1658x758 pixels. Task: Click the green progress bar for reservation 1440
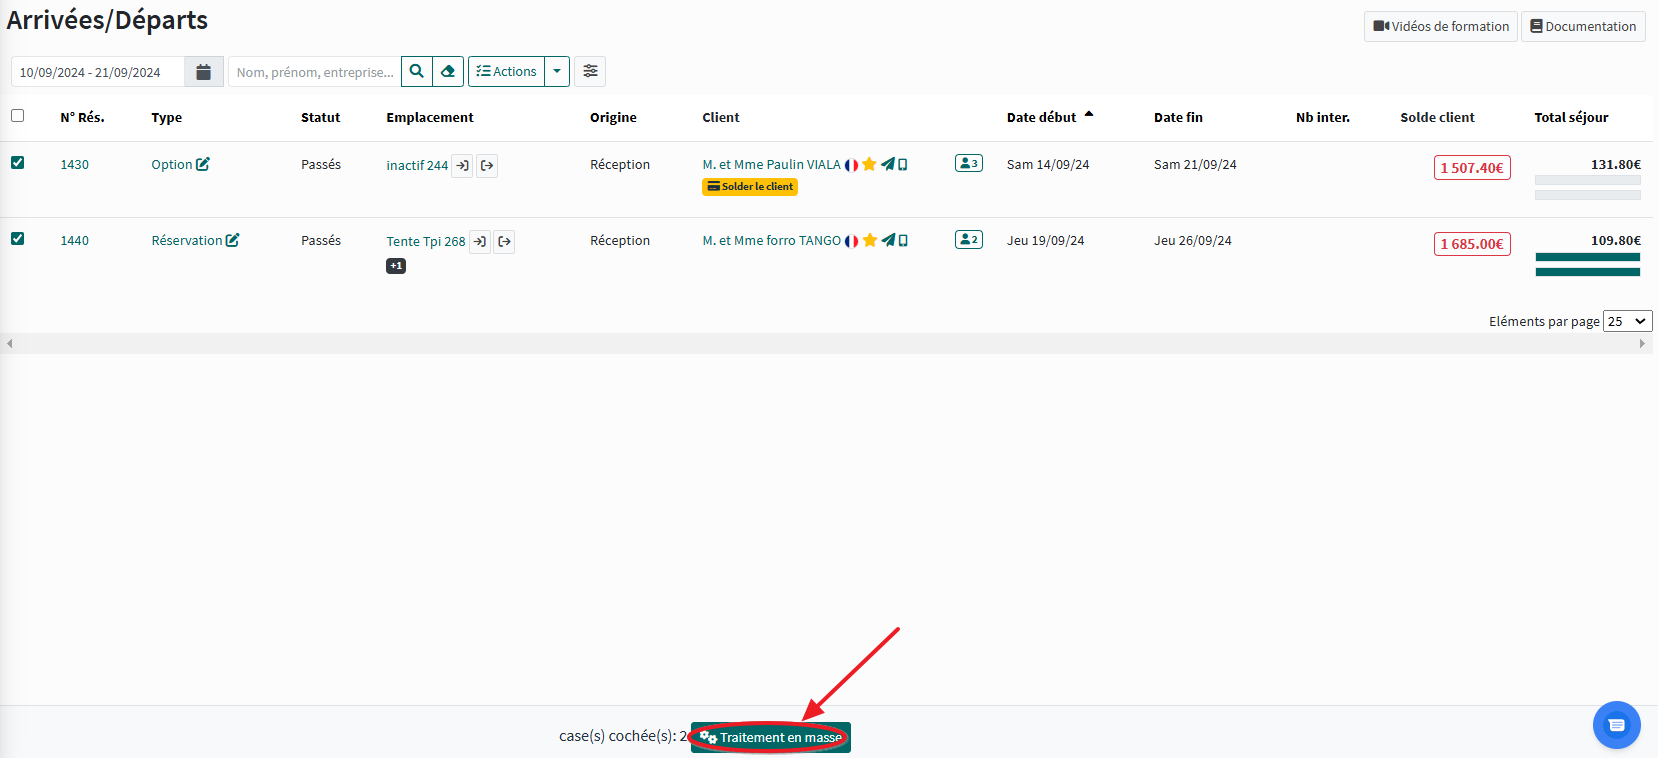[x=1587, y=265]
